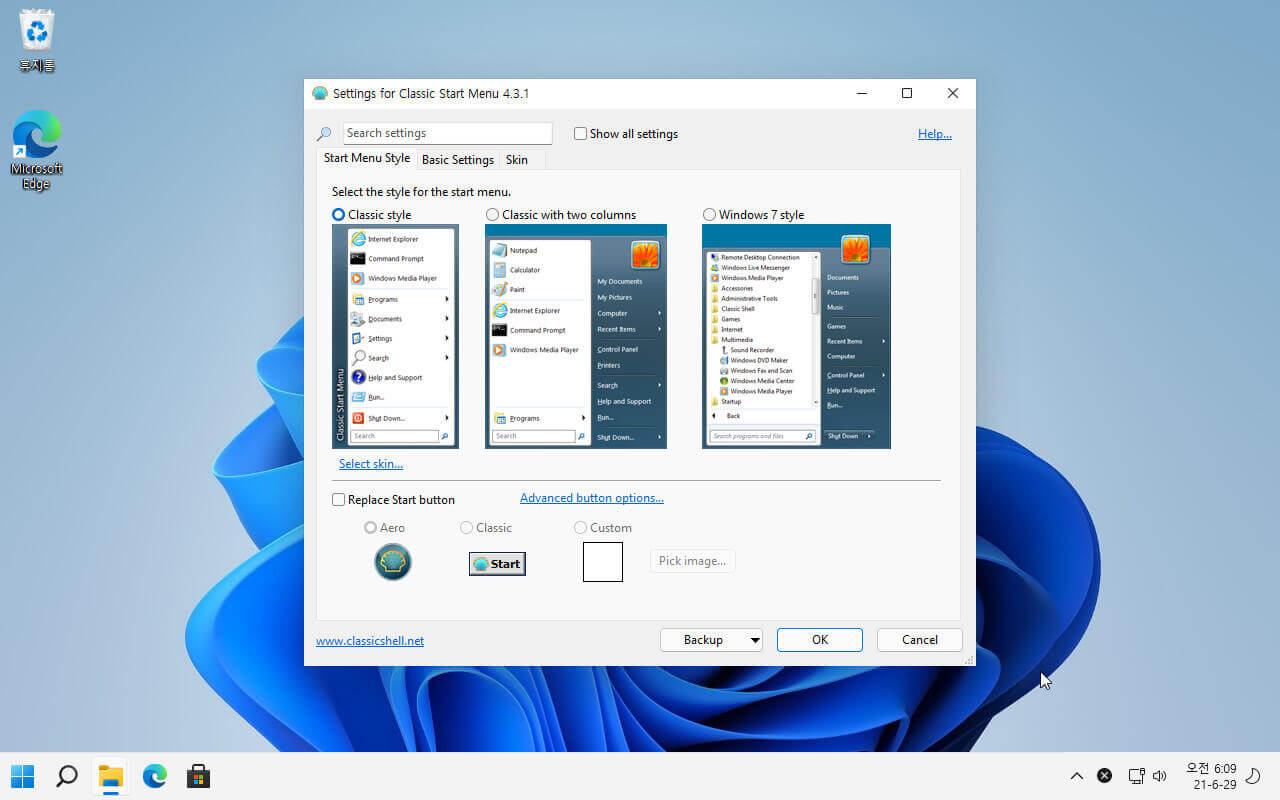This screenshot has width=1280, height=800.
Task: Open the notification moon icon in tray
Action: 1252,776
